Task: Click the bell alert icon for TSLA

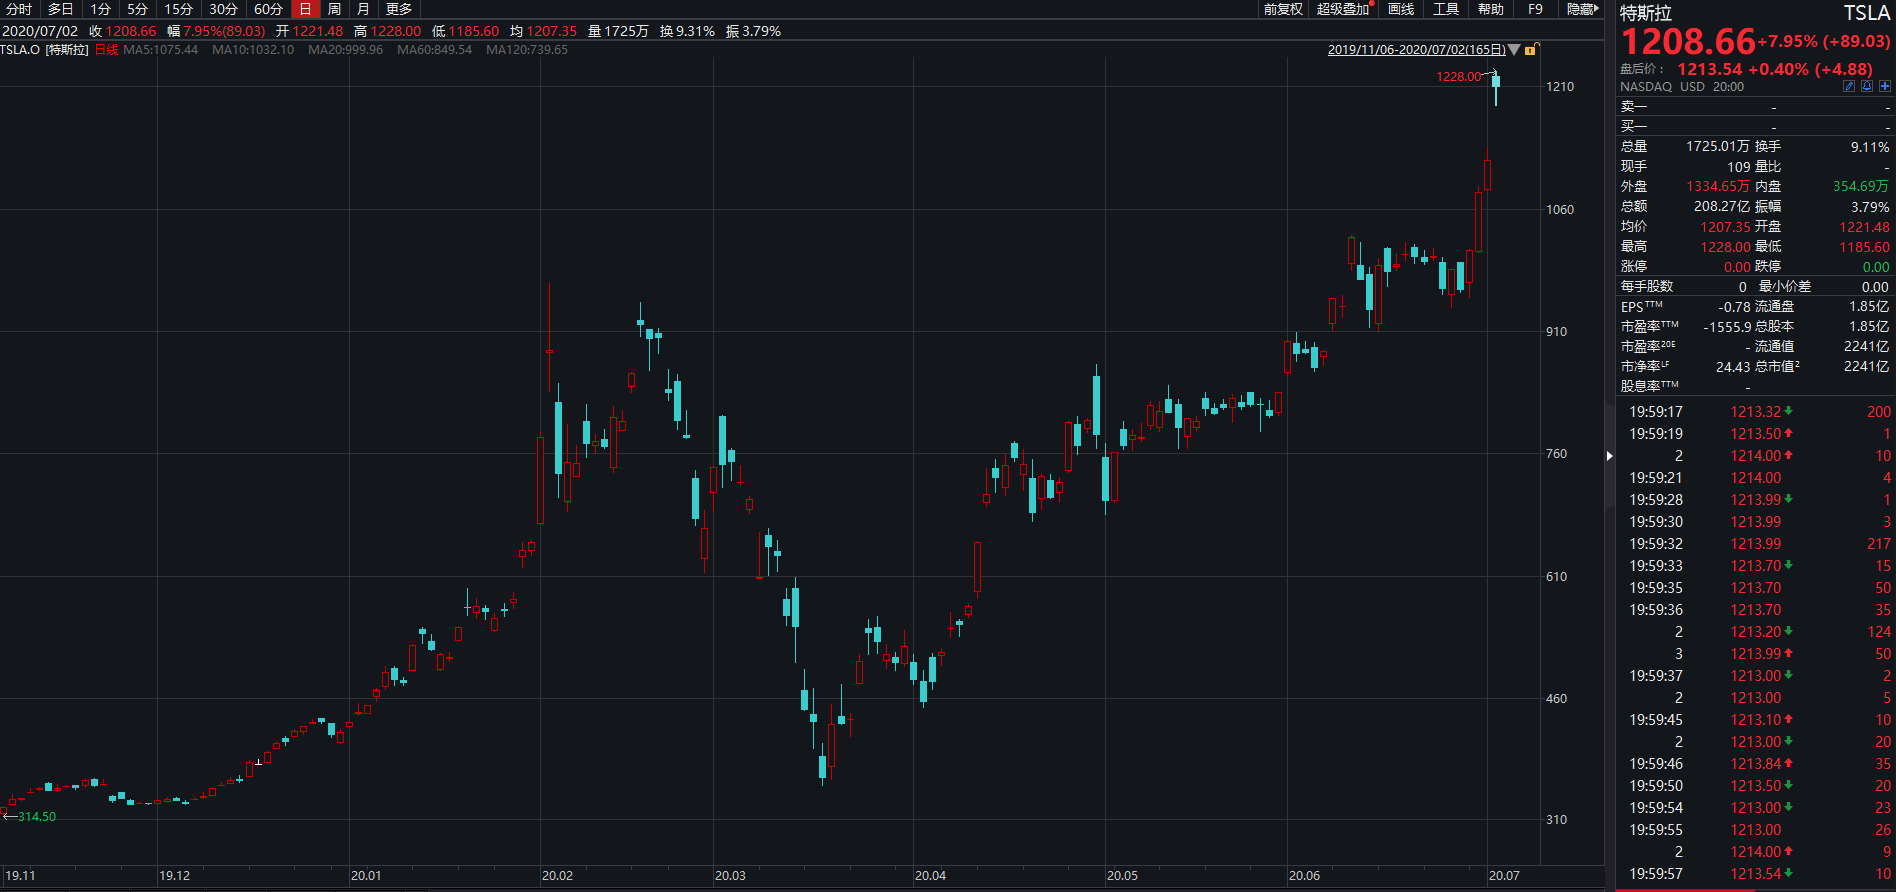Action: 1867,87
